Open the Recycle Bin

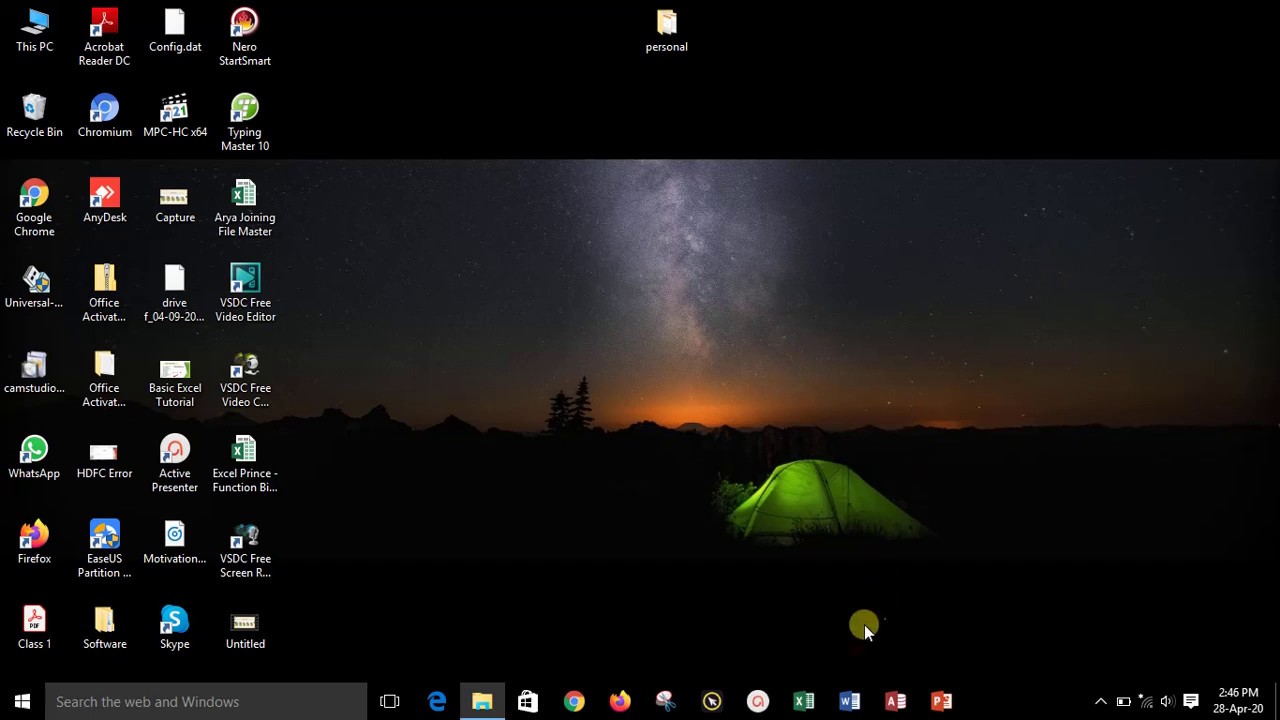pos(34,116)
